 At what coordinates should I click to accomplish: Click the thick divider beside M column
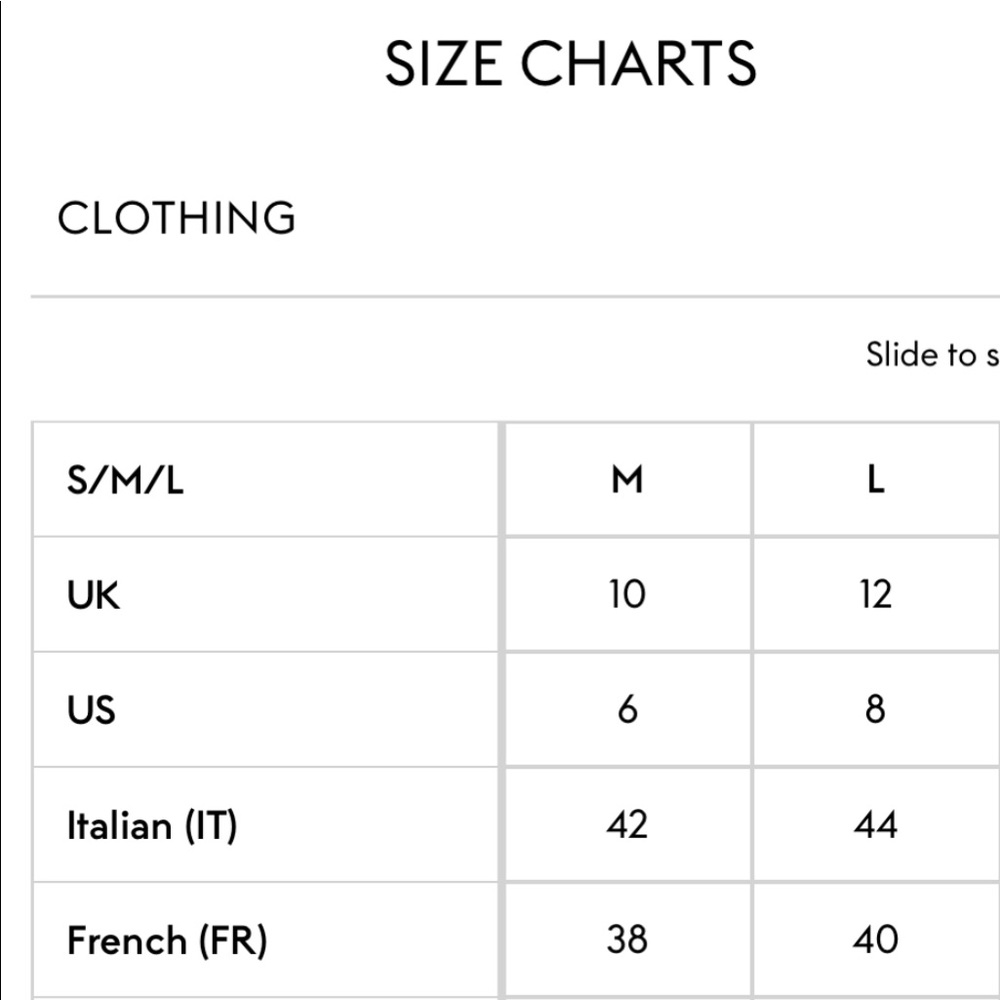502,710
